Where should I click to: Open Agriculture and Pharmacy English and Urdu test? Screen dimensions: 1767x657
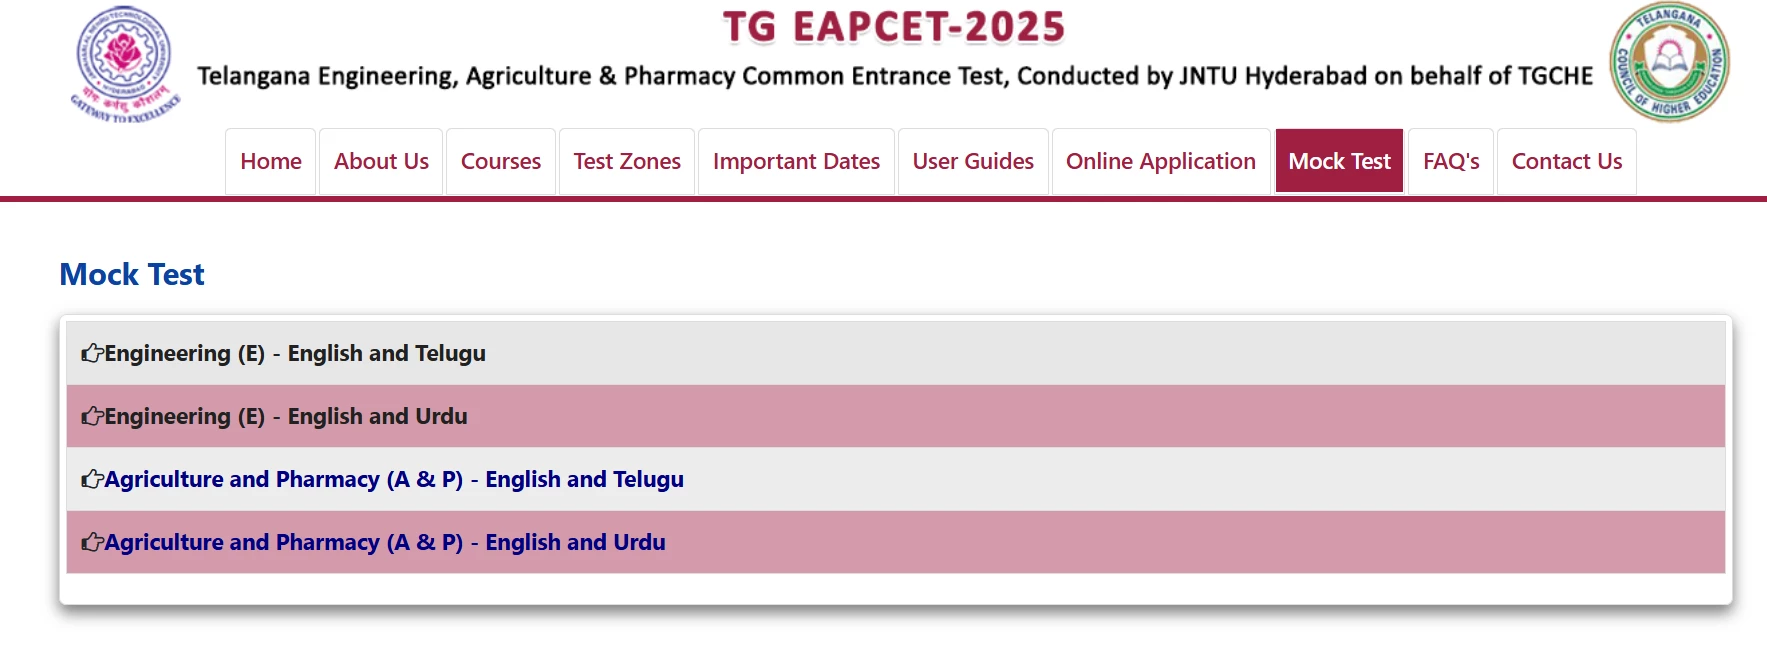(385, 542)
